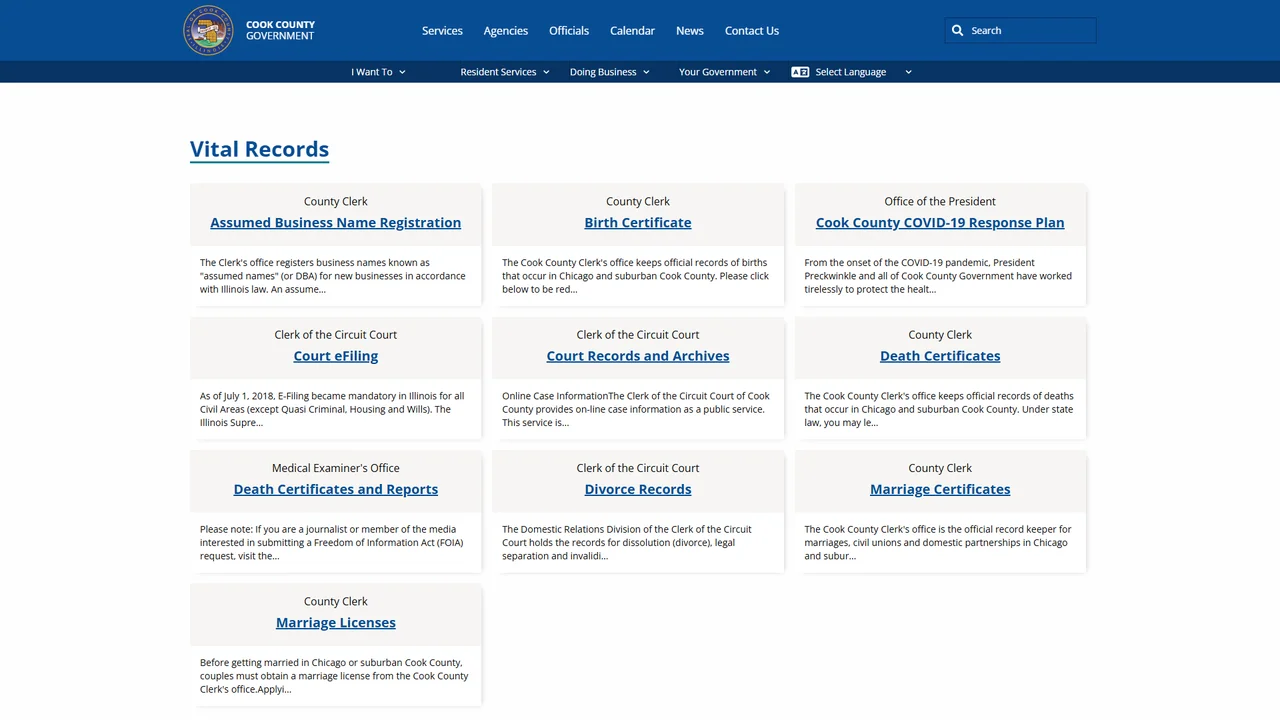This screenshot has height=720, width=1280.
Task: Open the Calendar page
Action: 632,31
